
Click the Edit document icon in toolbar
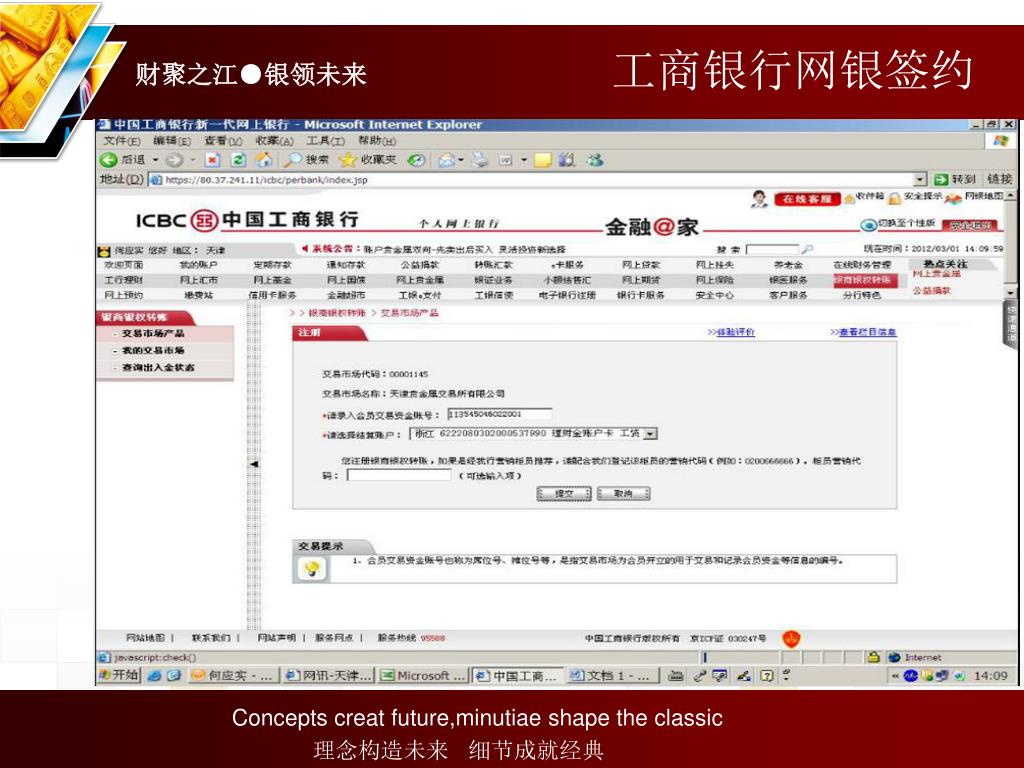(505, 159)
